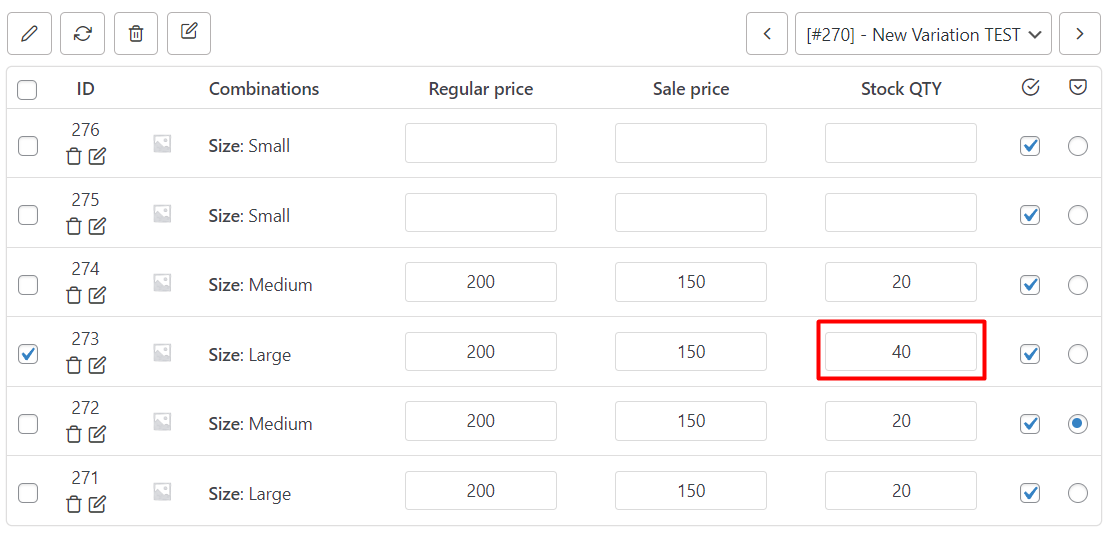Uncheck the row checkbox for variation 273
Screen dimensions: 1114x544
tap(28, 354)
